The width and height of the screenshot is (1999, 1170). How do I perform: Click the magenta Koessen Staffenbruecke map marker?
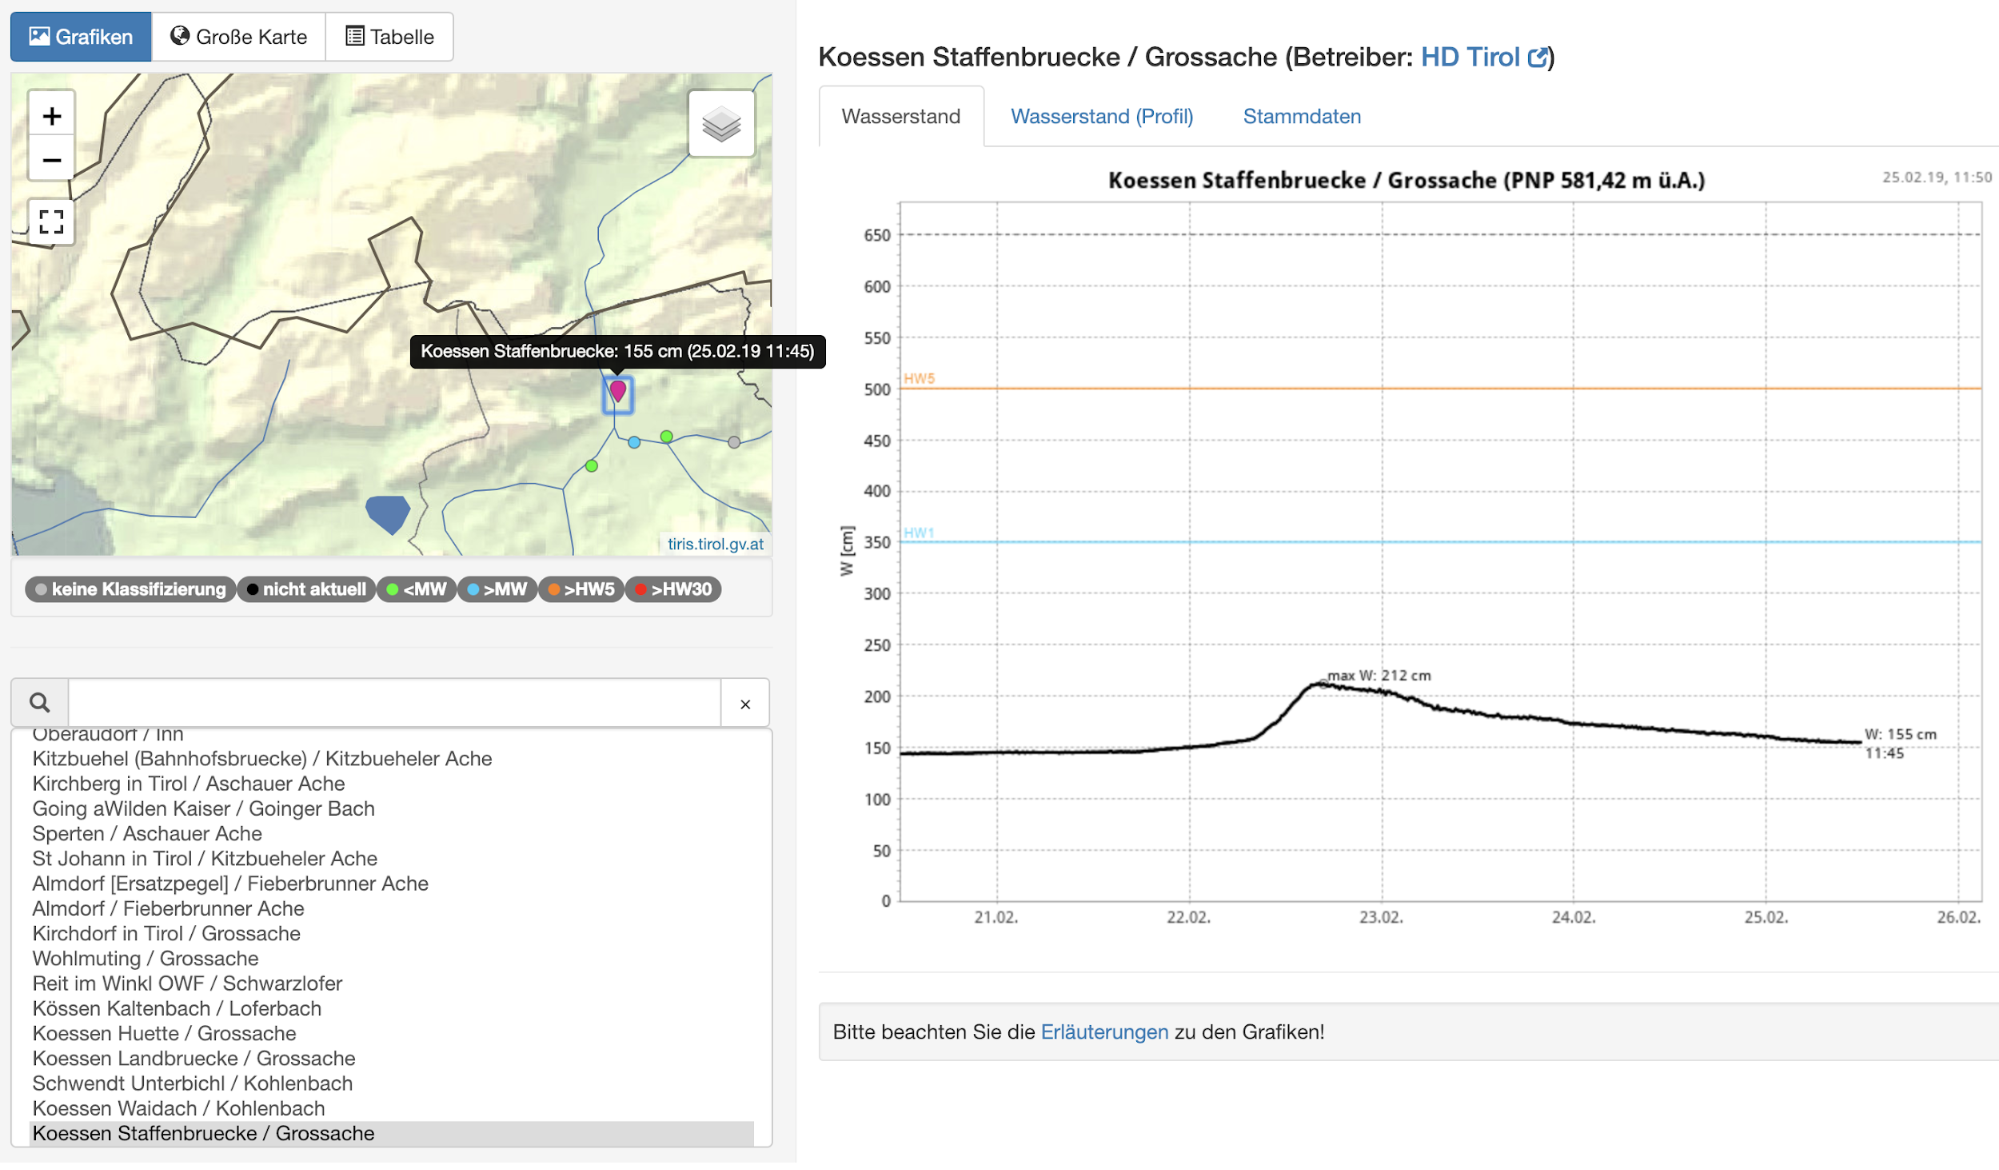618,391
